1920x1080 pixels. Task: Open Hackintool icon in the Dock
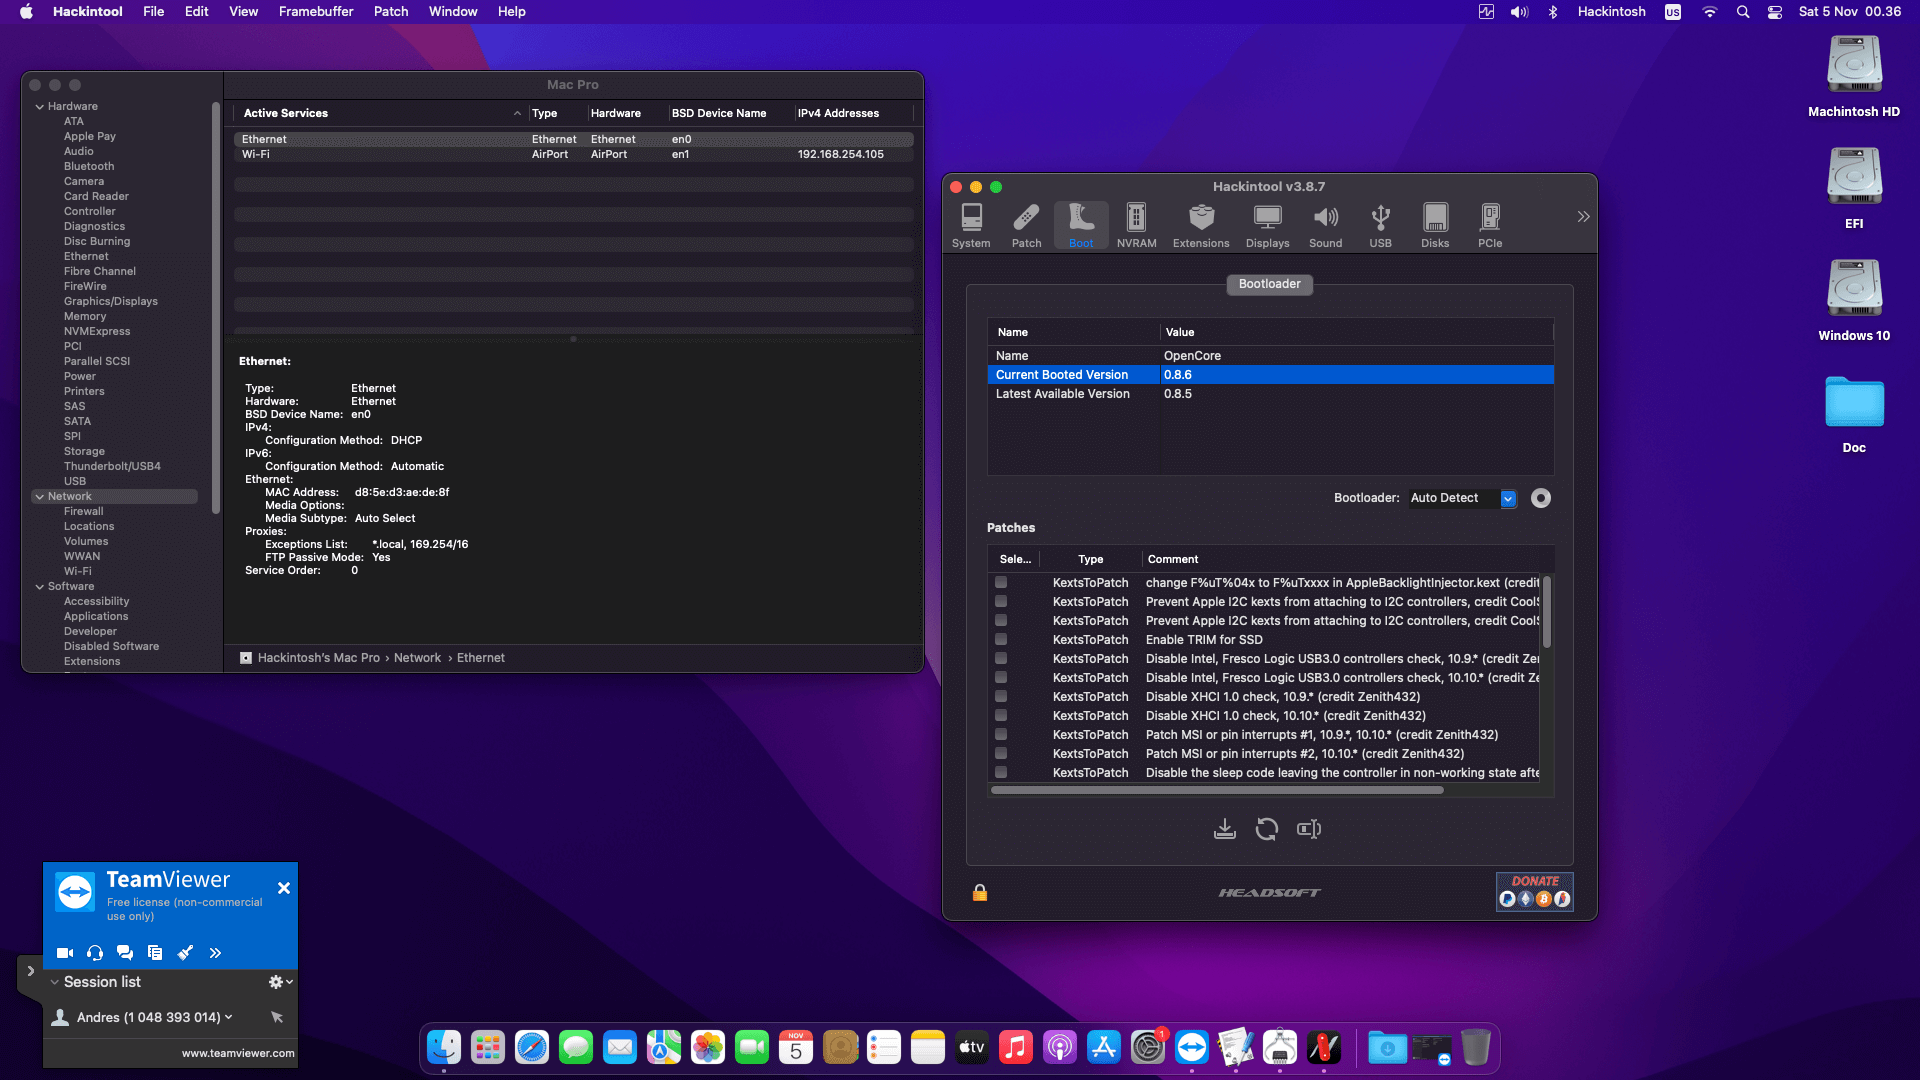[x=1323, y=1048]
